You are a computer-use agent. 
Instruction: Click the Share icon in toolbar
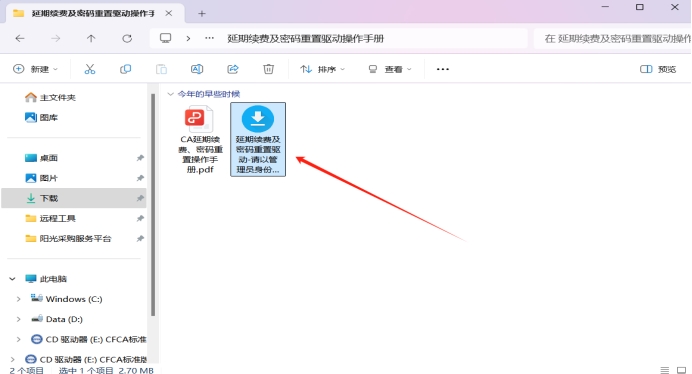tap(233, 69)
